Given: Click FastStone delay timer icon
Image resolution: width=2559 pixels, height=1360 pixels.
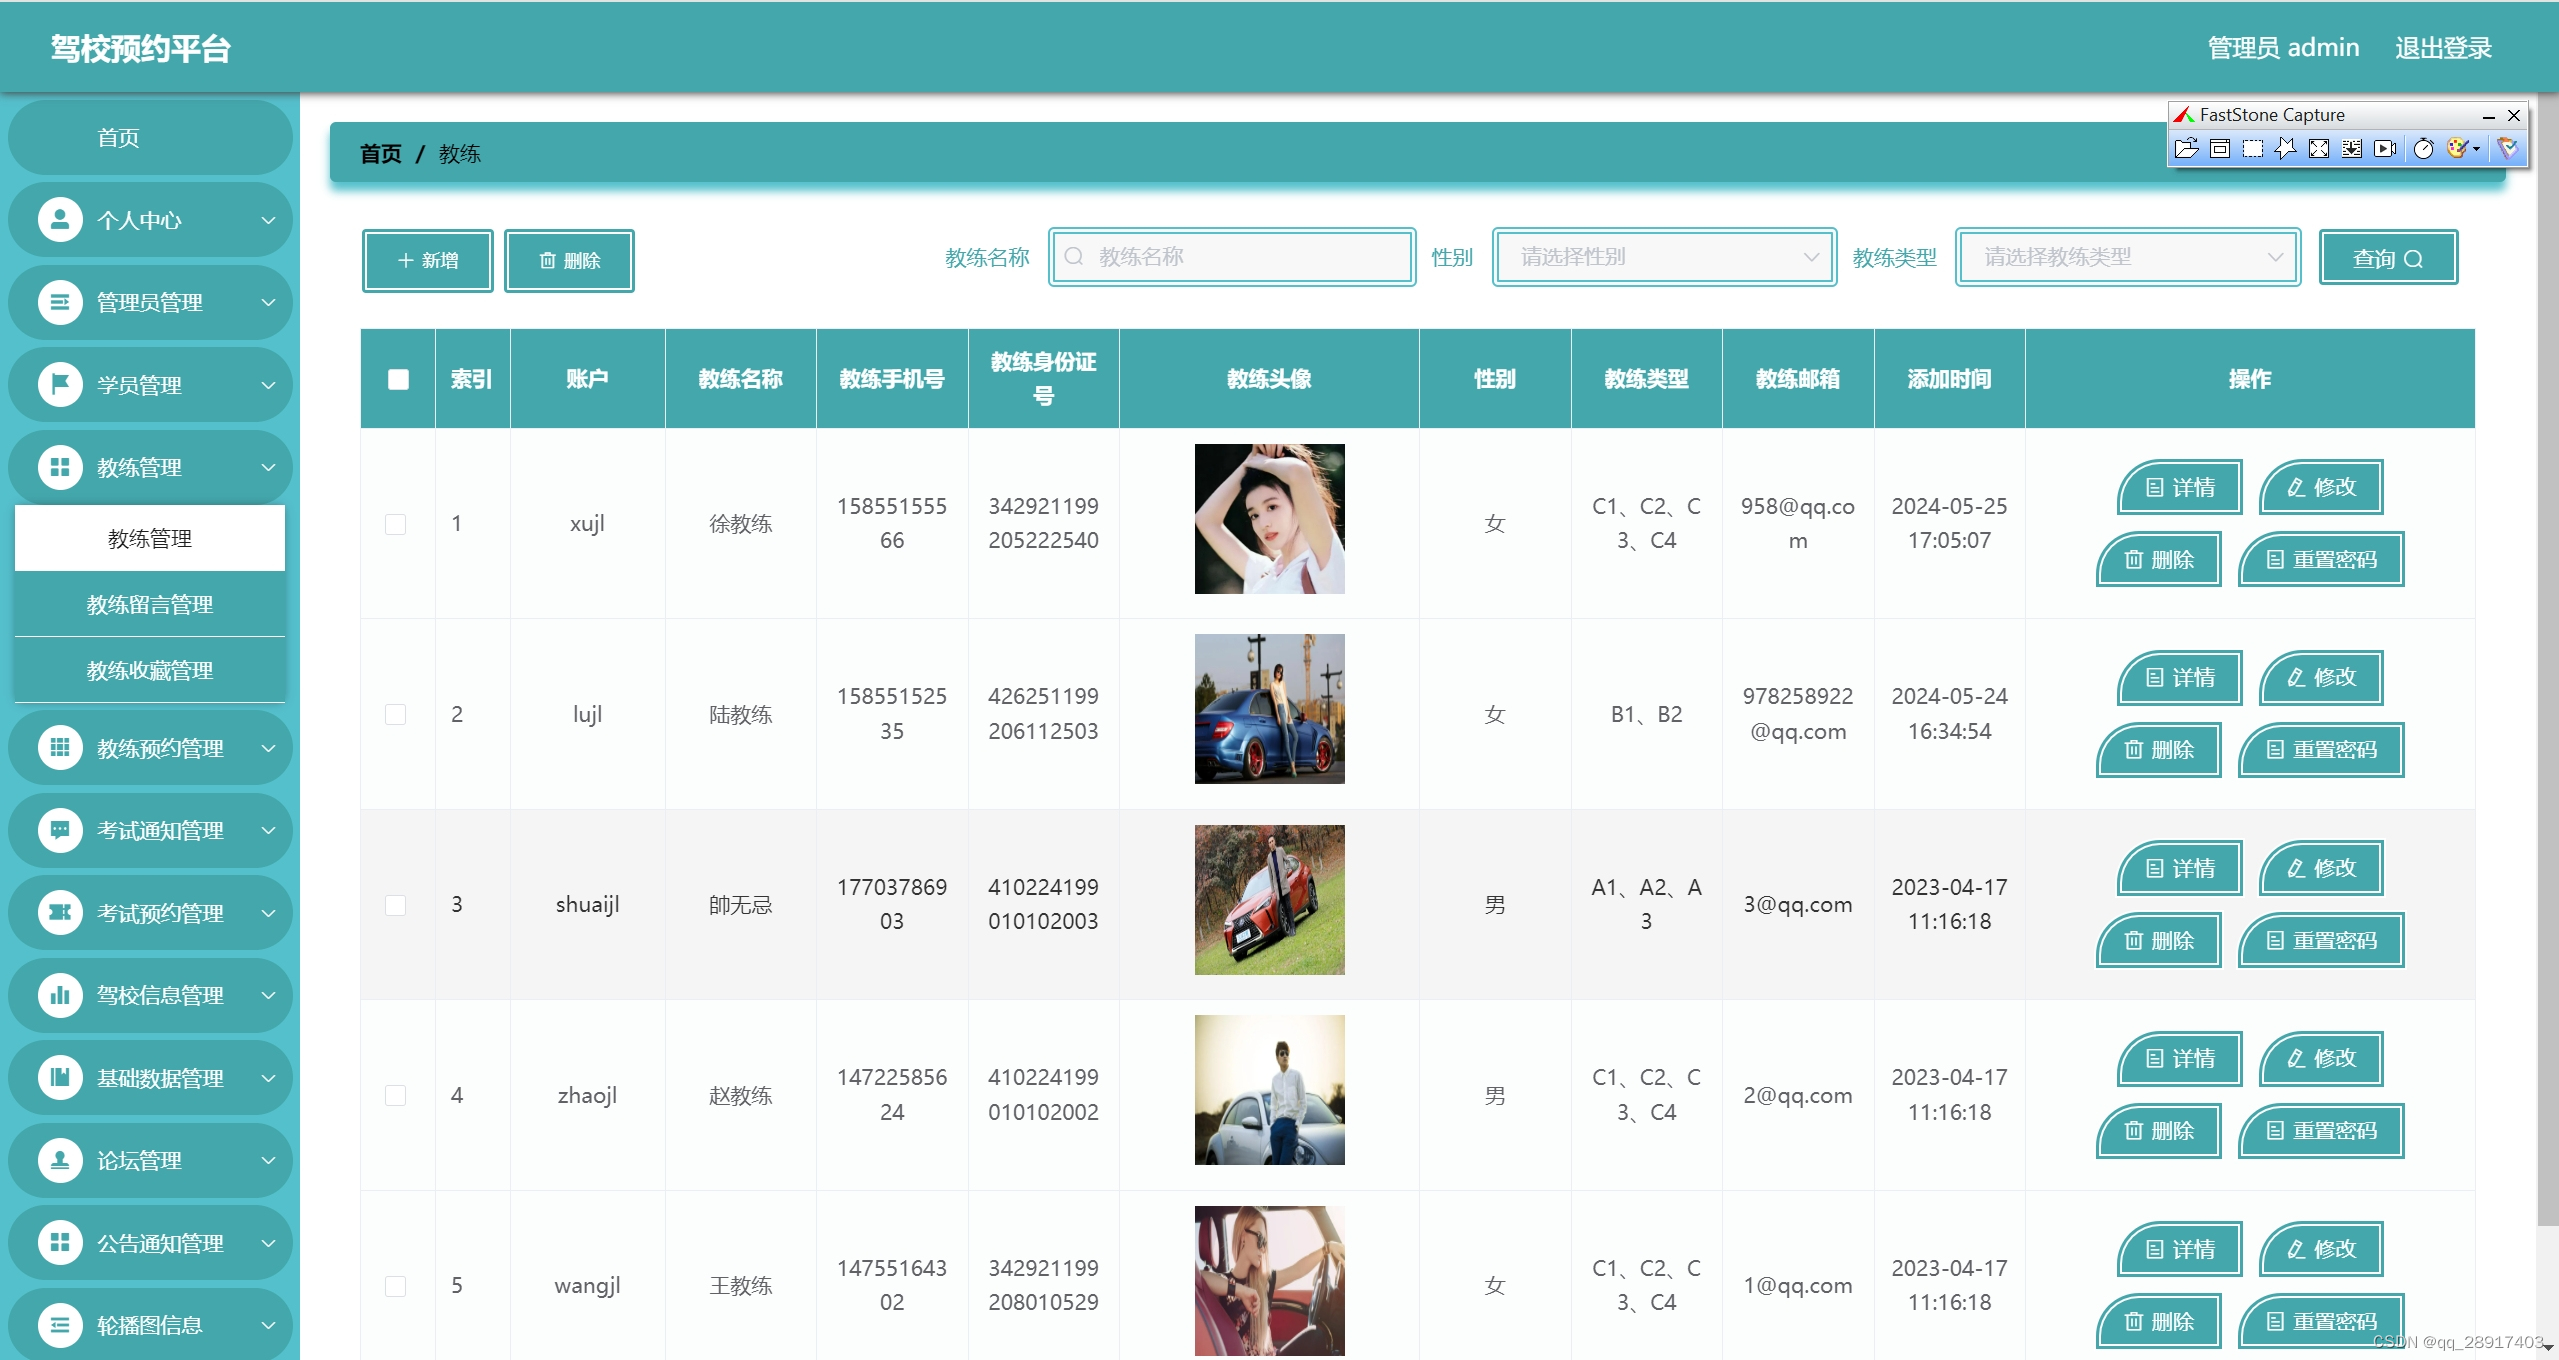Looking at the screenshot, I should click(x=2423, y=149).
